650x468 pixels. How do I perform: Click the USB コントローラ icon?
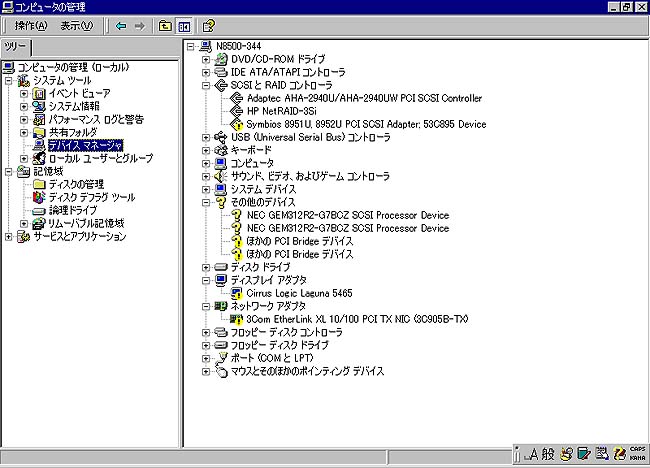pos(221,137)
